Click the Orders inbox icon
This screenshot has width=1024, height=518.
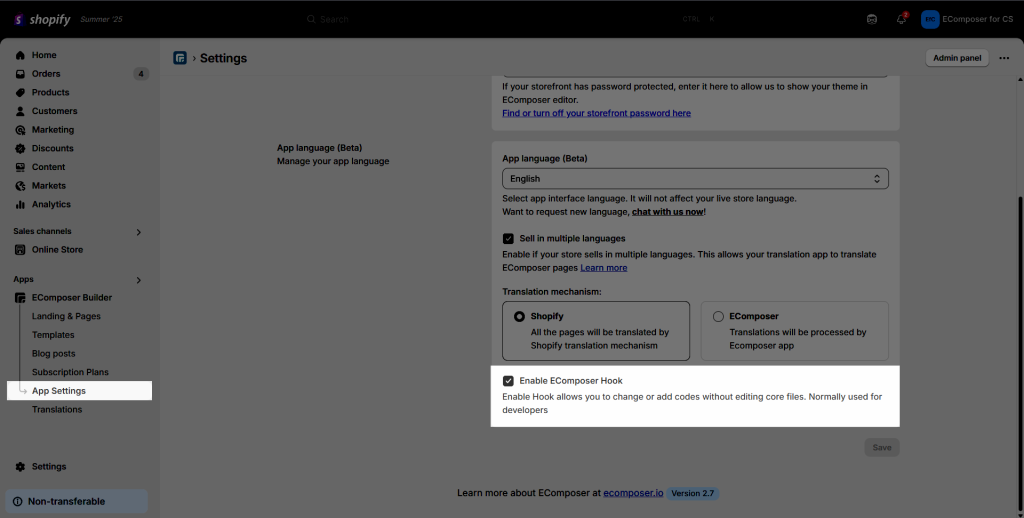[x=20, y=74]
